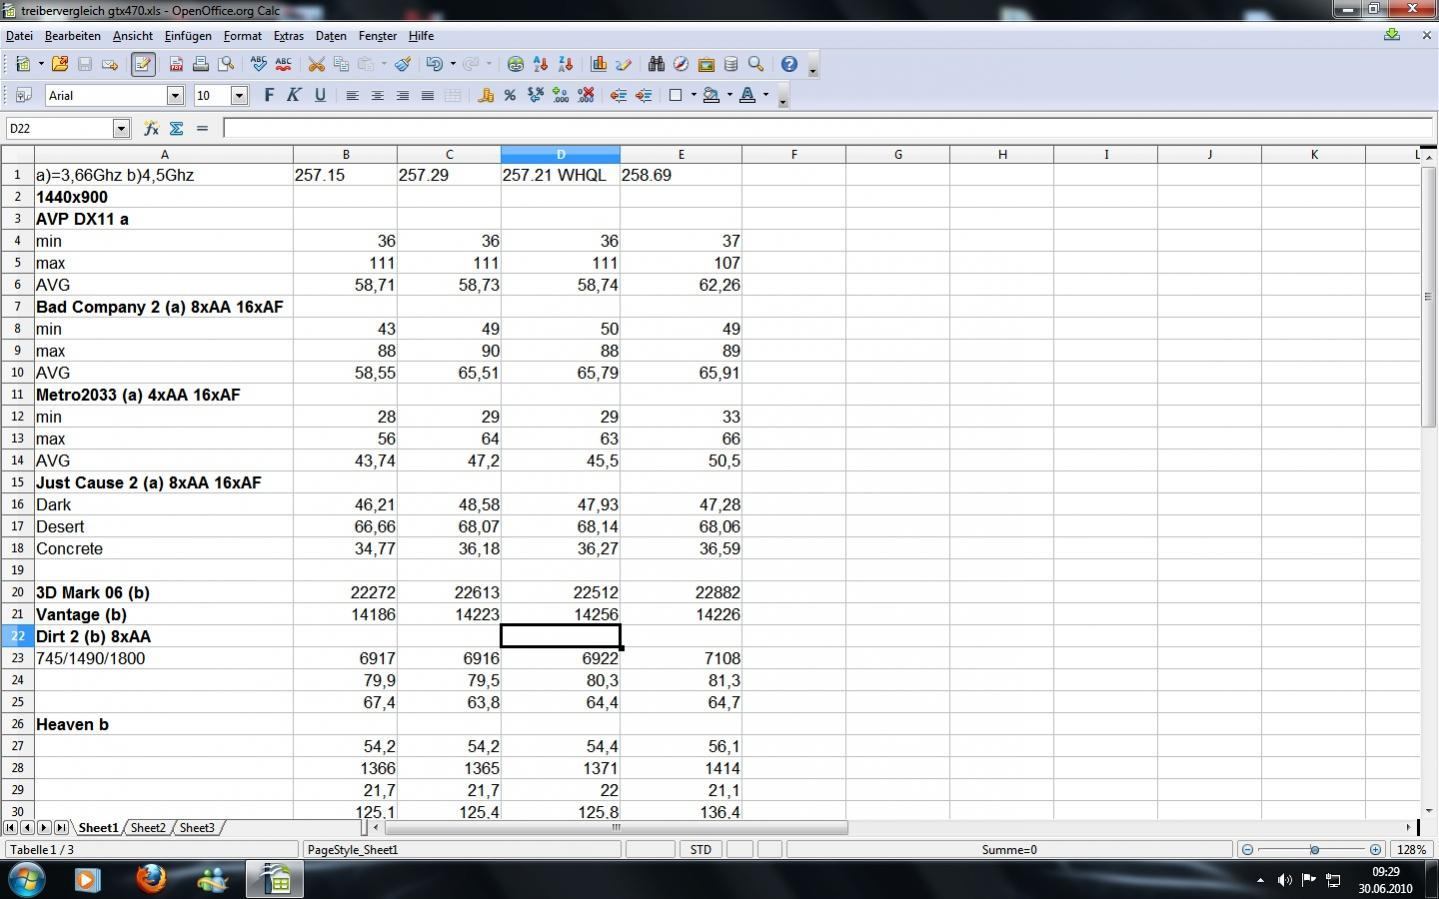
Task: Open the Name Box dropdown
Action: [121, 128]
